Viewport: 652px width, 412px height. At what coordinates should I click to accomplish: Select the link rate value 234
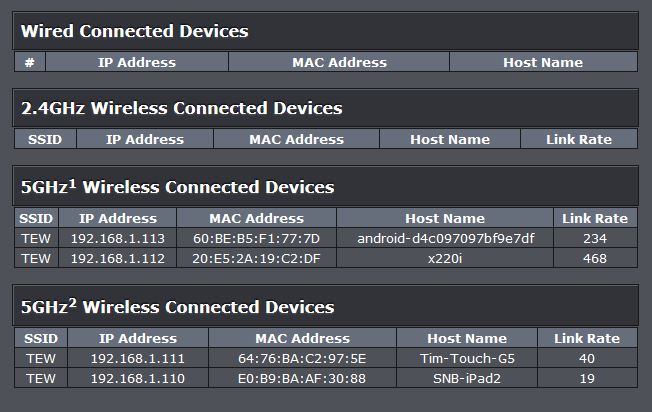coord(595,239)
